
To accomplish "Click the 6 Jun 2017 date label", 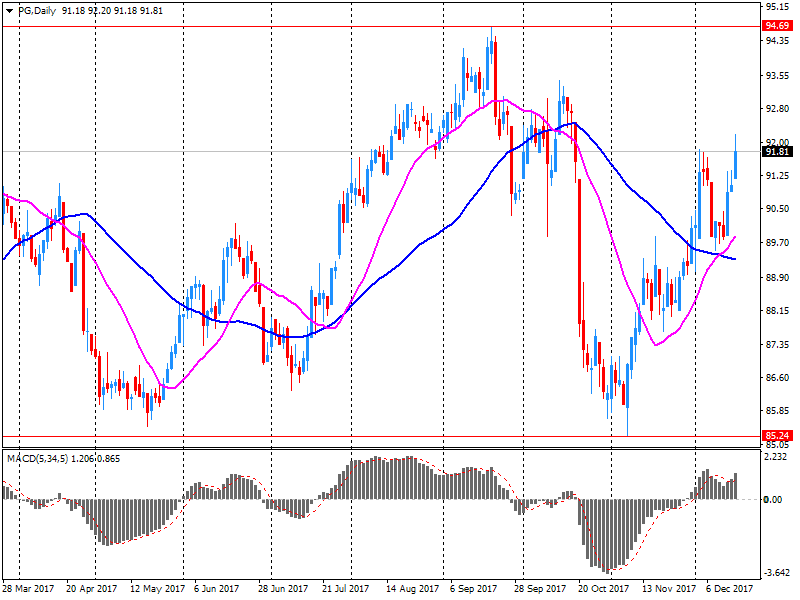I will (x=216, y=588).
